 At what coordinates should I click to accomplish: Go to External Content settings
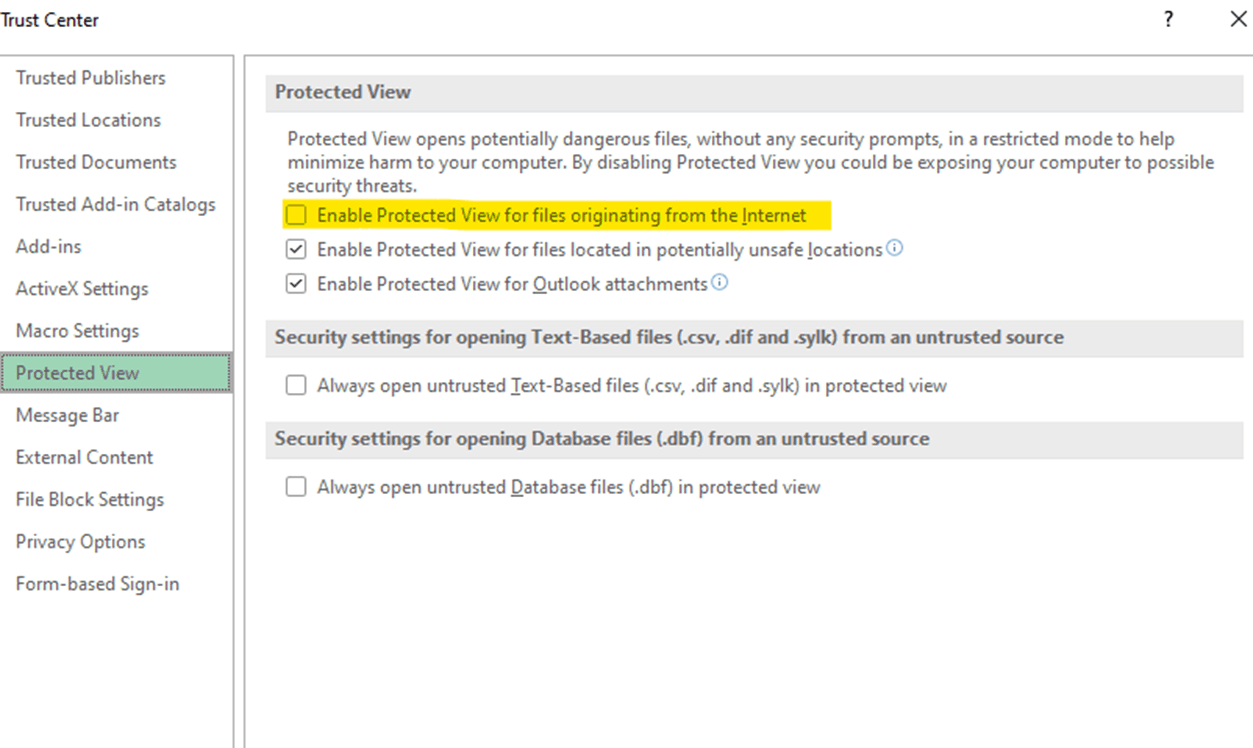pos(85,457)
